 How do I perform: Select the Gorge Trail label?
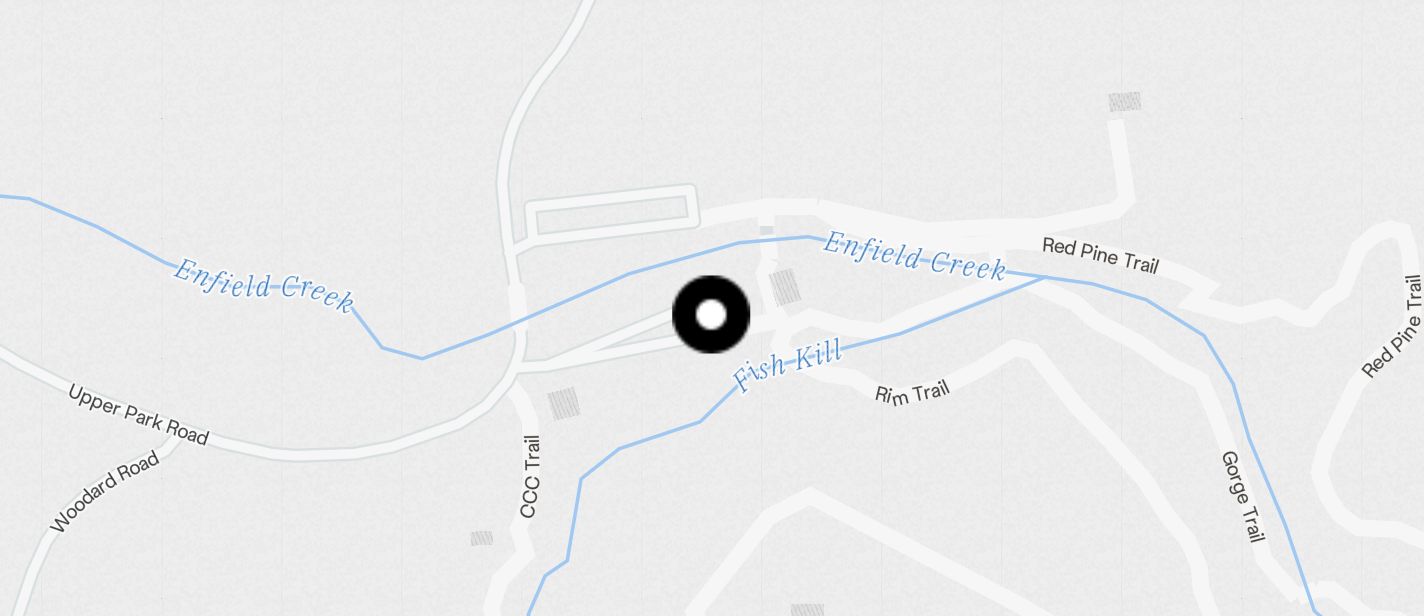click(1240, 497)
